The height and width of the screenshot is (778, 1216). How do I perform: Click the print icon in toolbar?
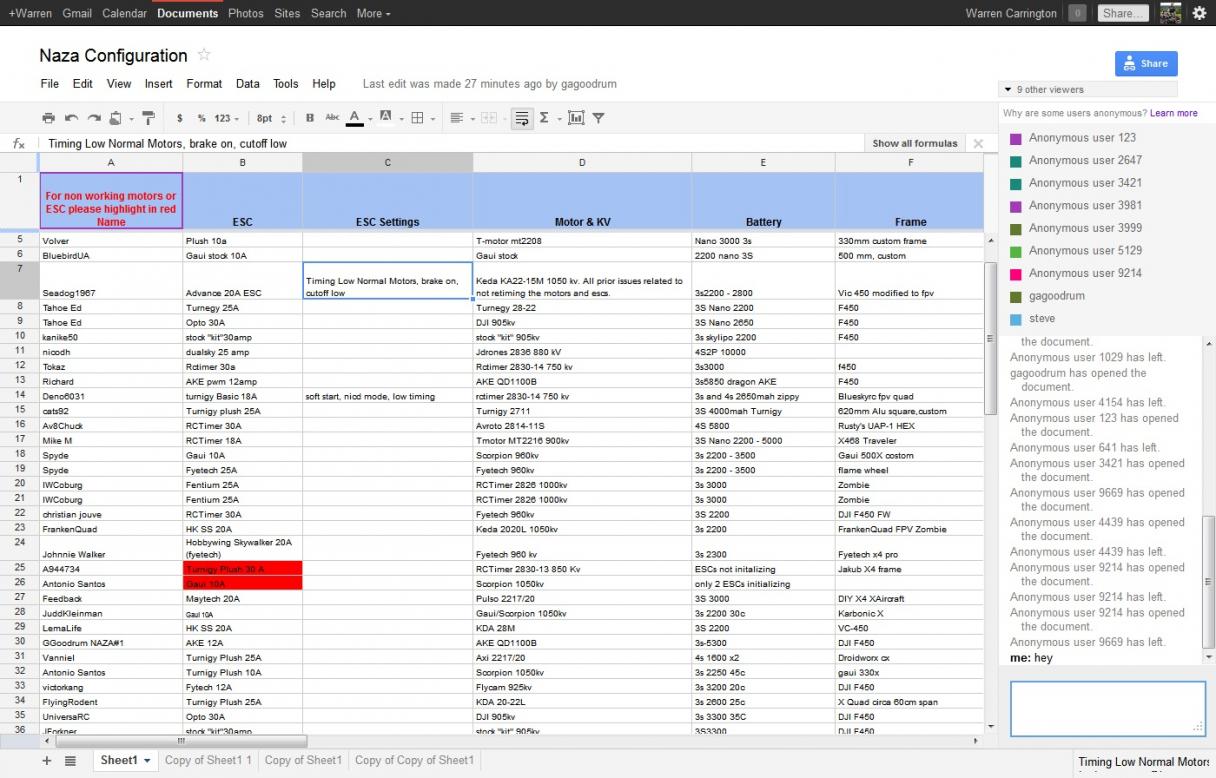tap(48, 118)
